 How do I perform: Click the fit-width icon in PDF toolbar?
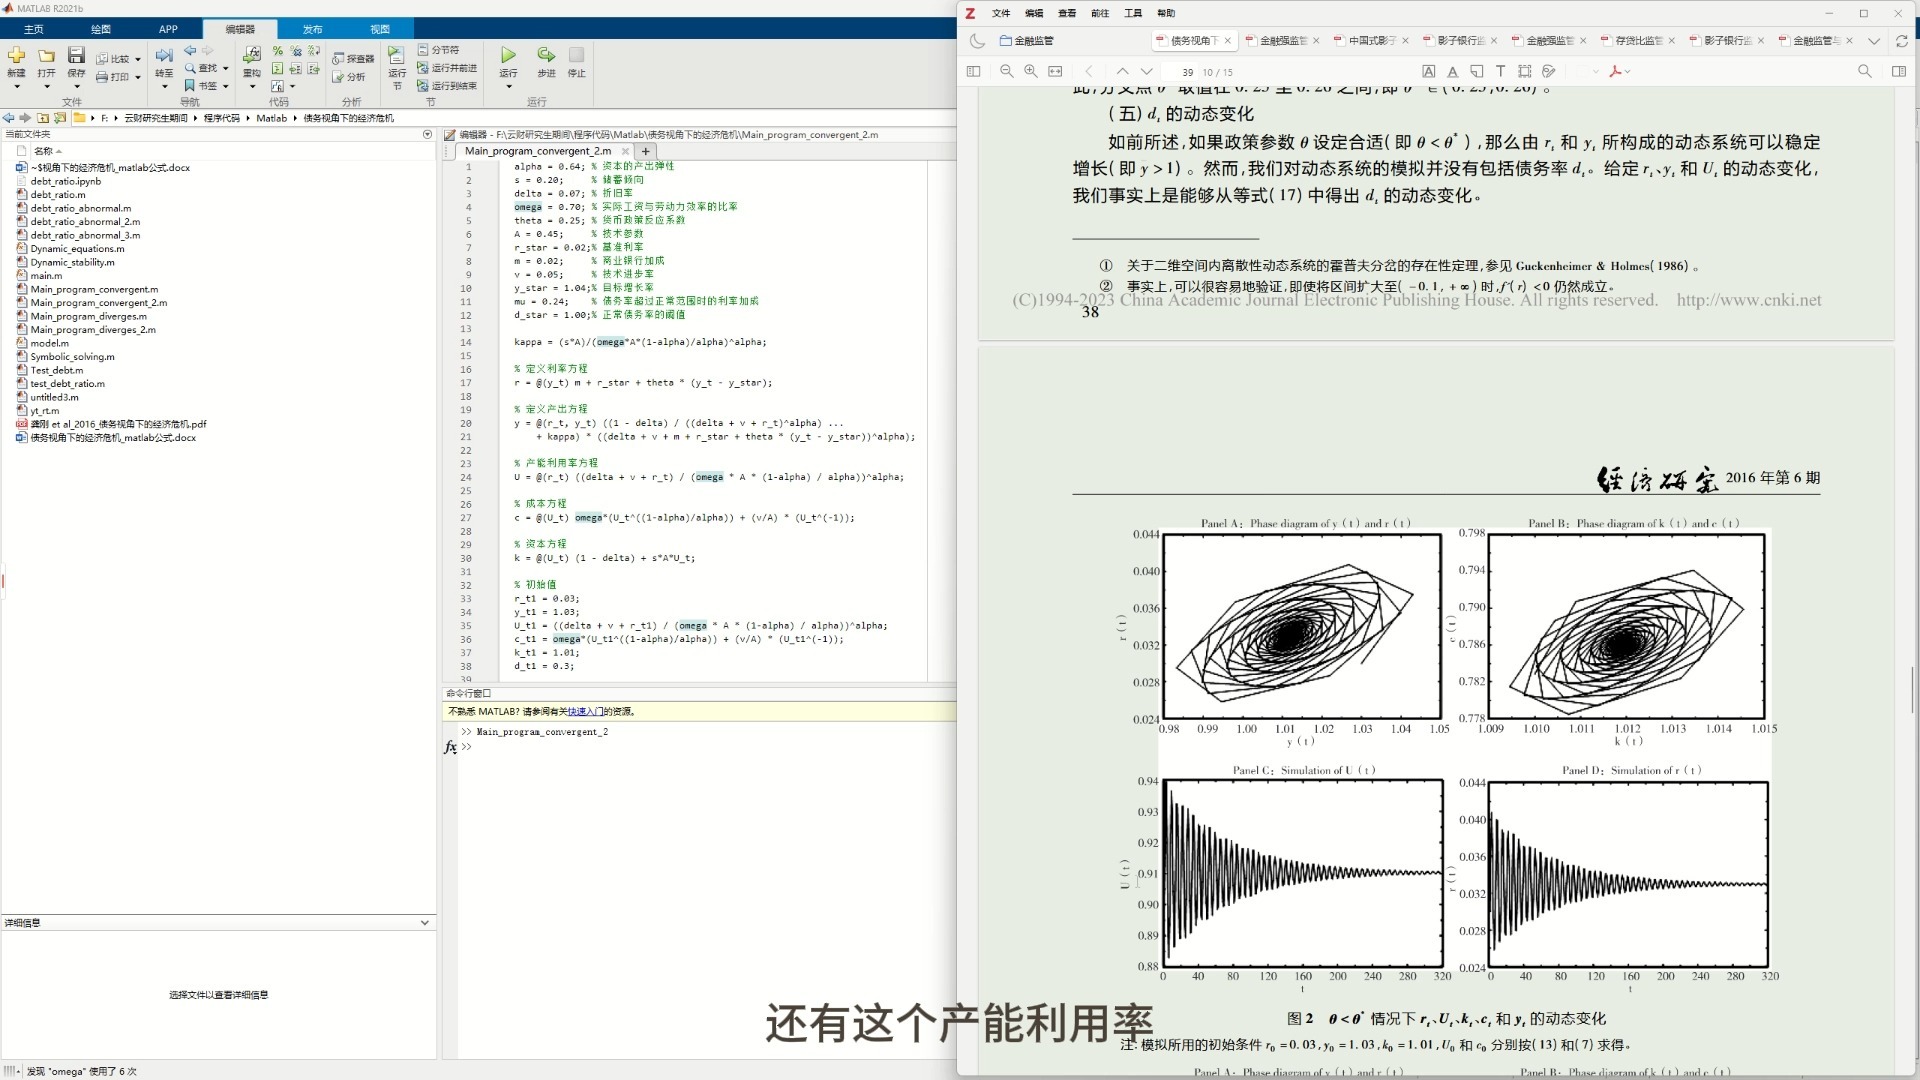[x=1055, y=71]
